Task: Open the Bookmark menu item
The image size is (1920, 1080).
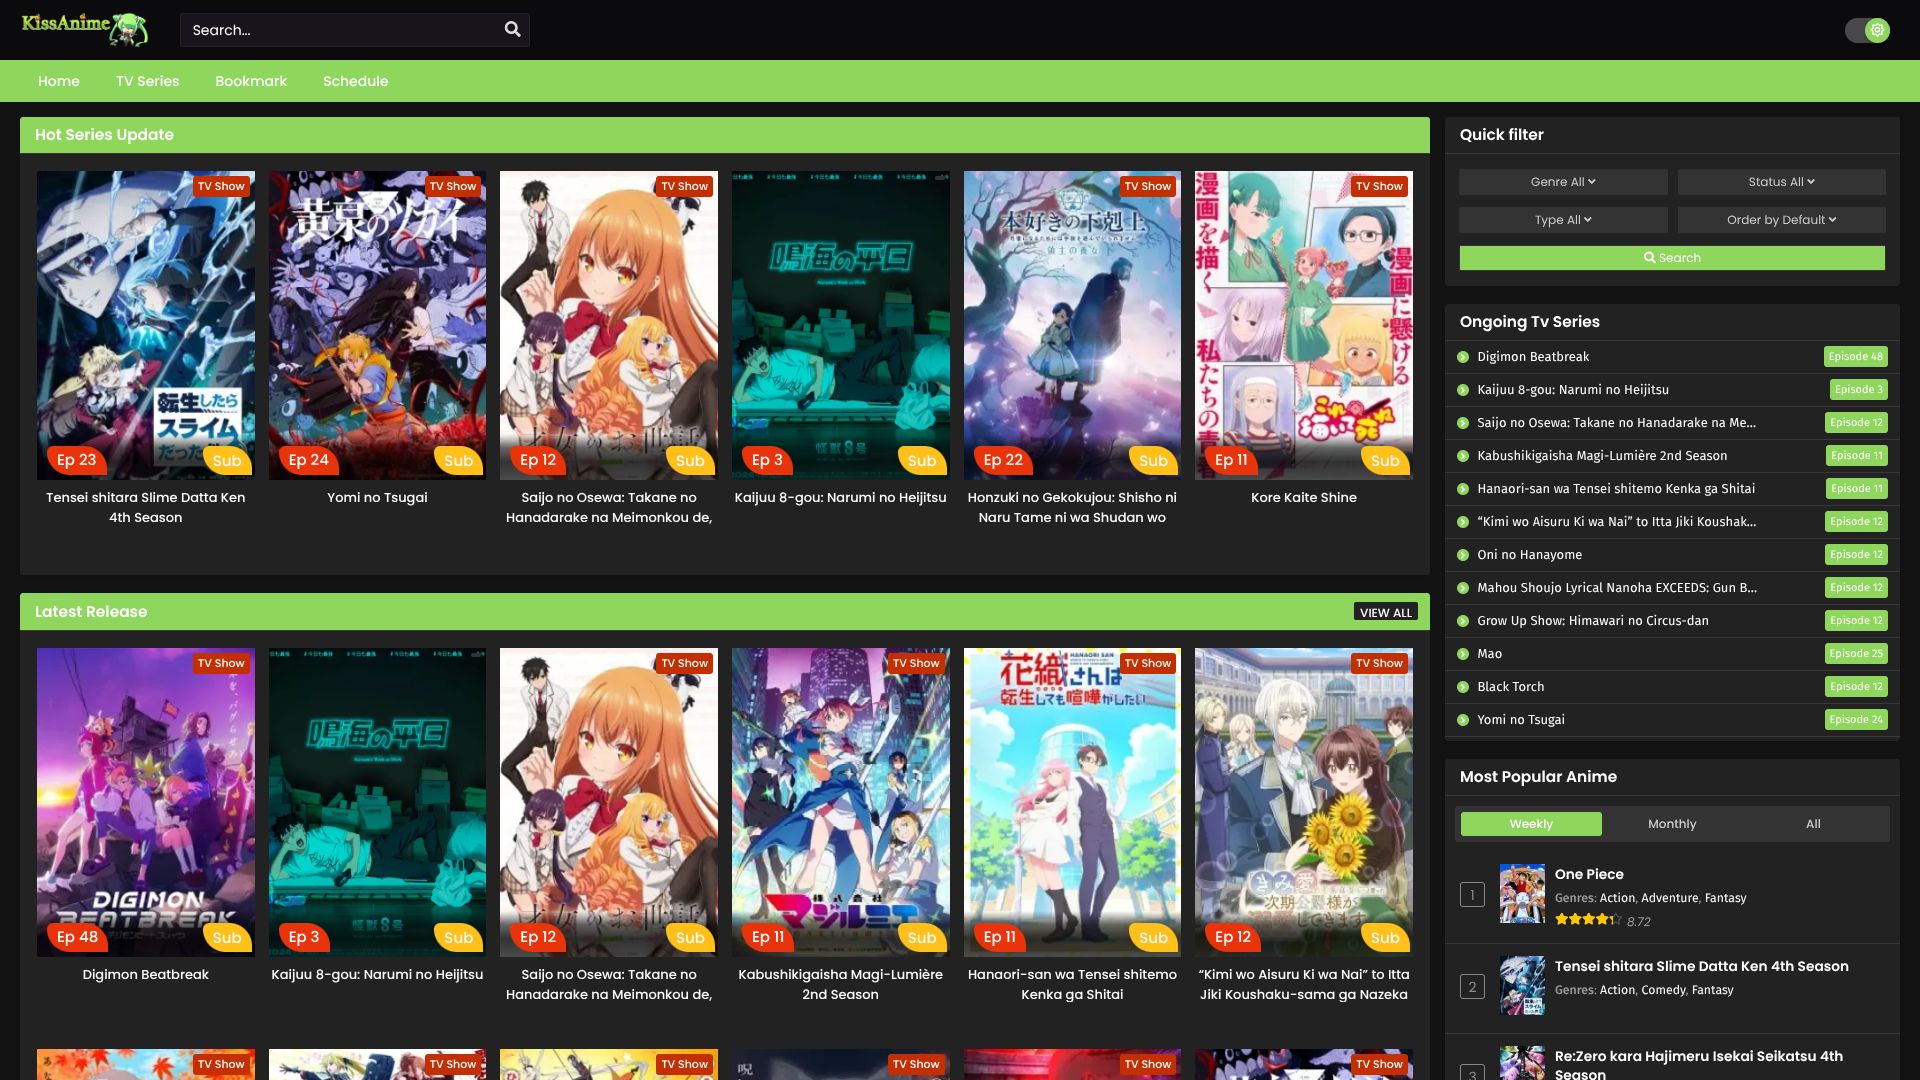Action: click(x=251, y=81)
